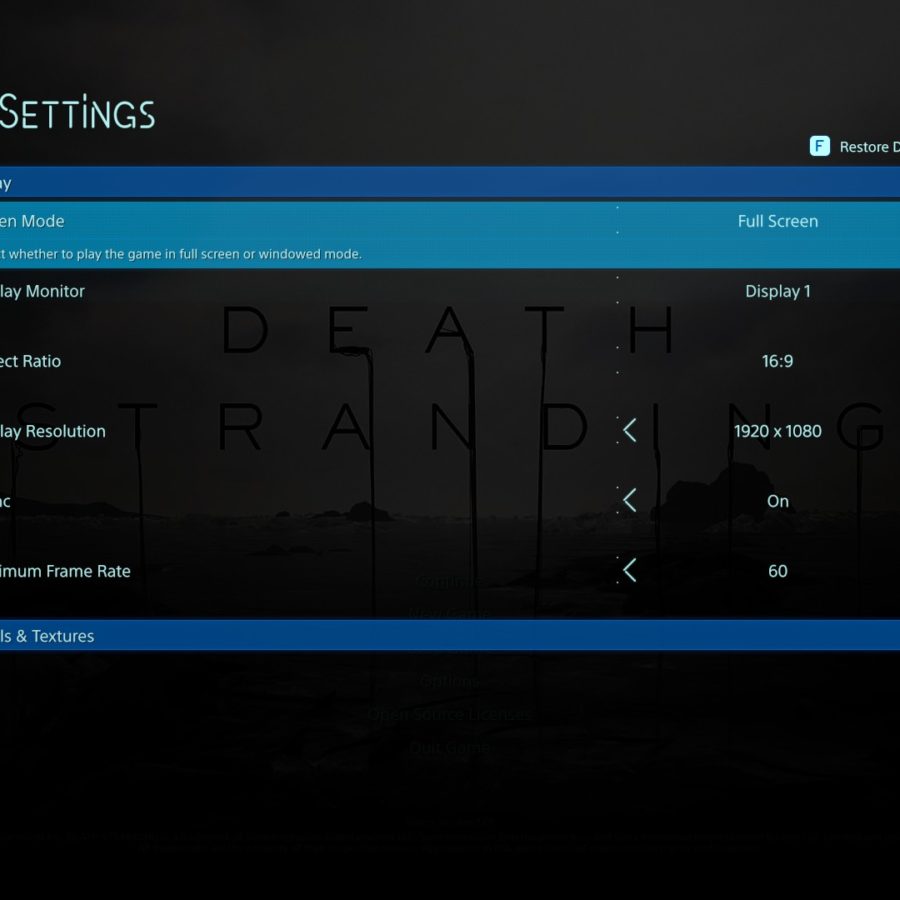900x900 pixels.
Task: Select the Full Screen value
Action: tap(778, 221)
